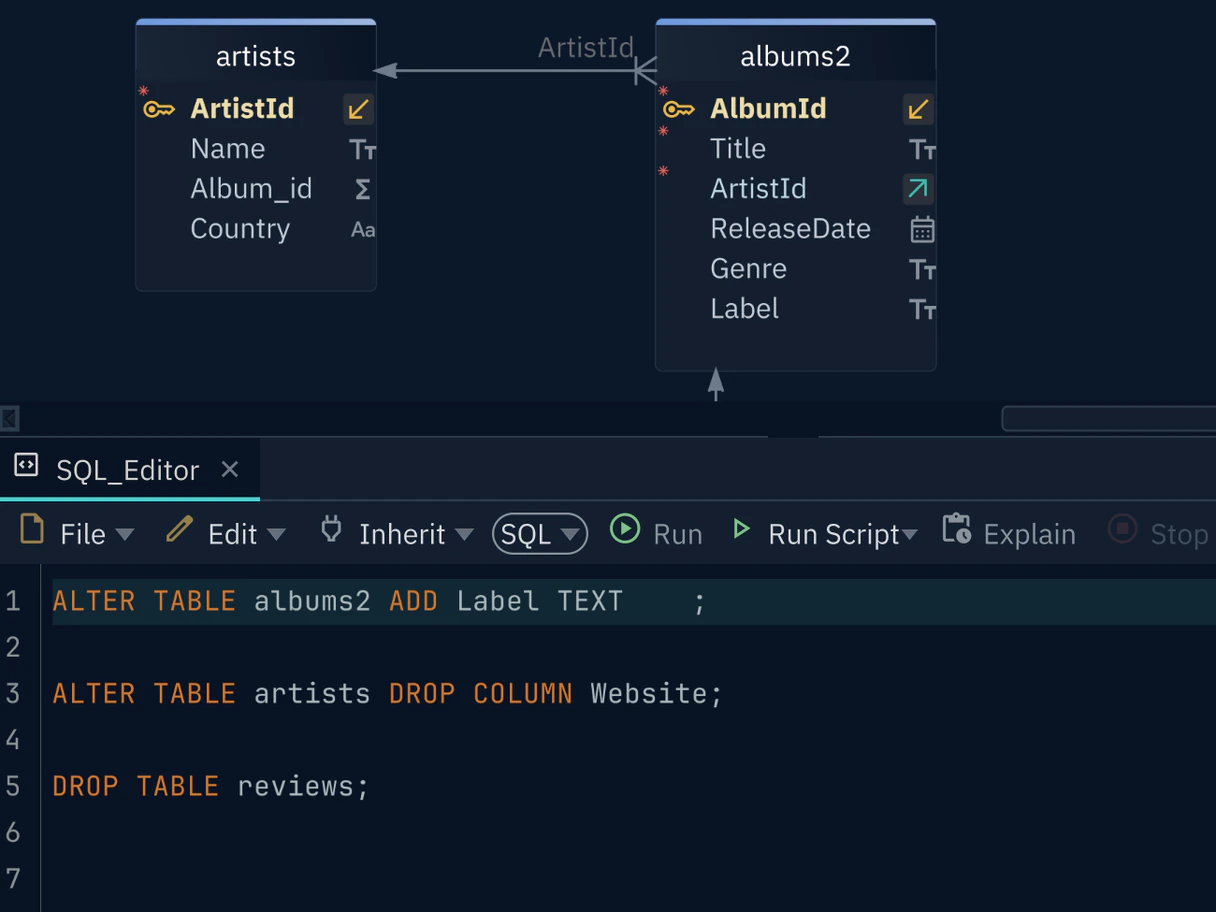This screenshot has width=1216, height=912.
Task: Click the ArtistId relation line label
Action: point(585,47)
